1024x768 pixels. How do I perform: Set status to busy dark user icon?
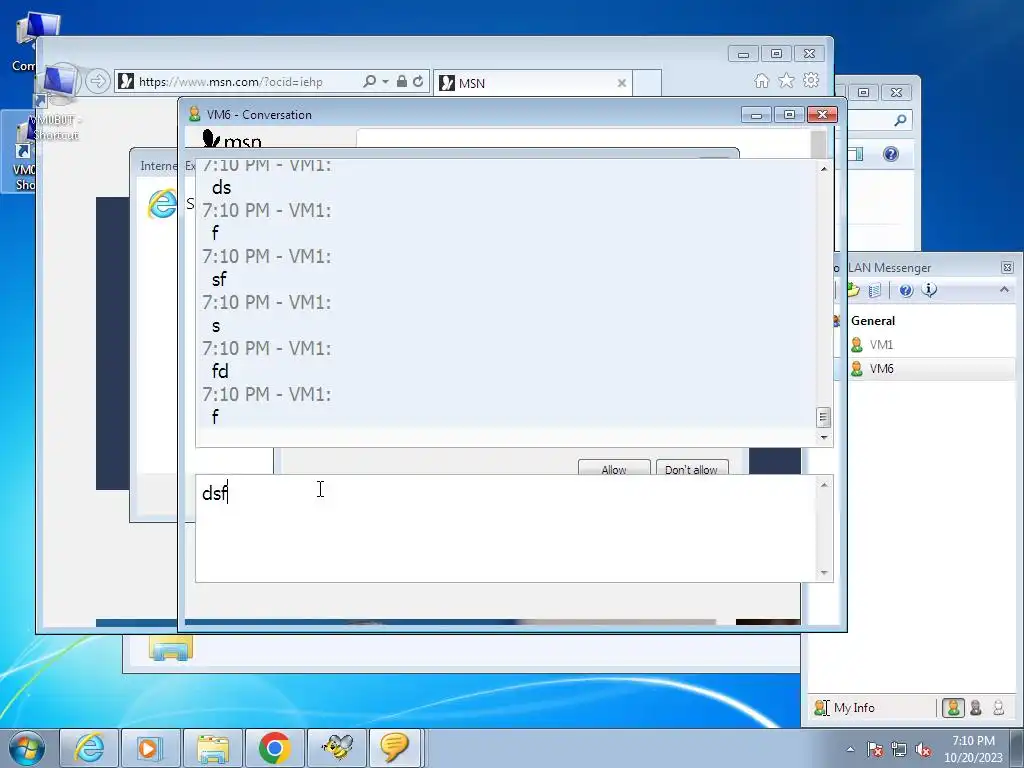click(976, 708)
